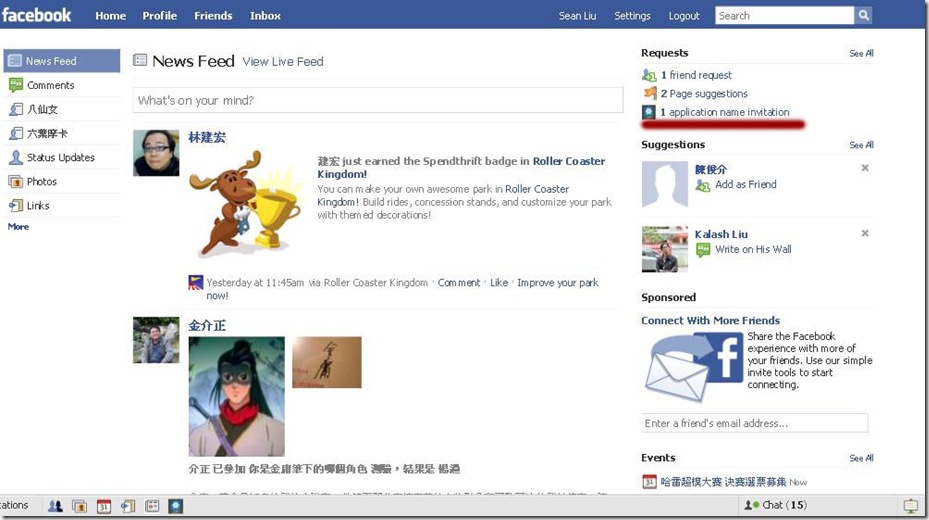Click the "What's on your mind?" box
The width and height of the screenshot is (929, 520).
[x=377, y=100]
